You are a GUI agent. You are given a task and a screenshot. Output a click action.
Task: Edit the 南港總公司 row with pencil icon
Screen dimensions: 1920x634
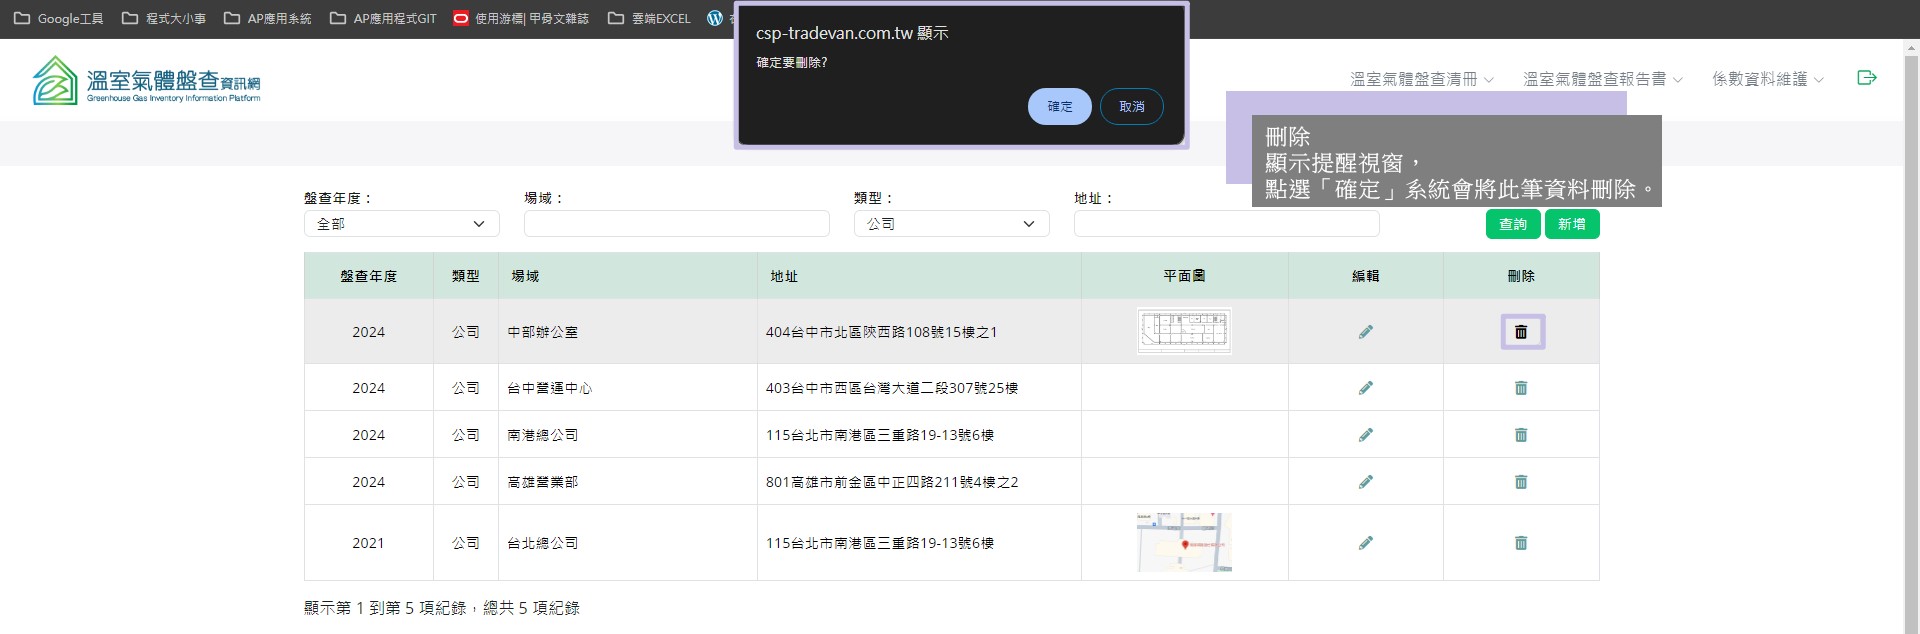1365,435
